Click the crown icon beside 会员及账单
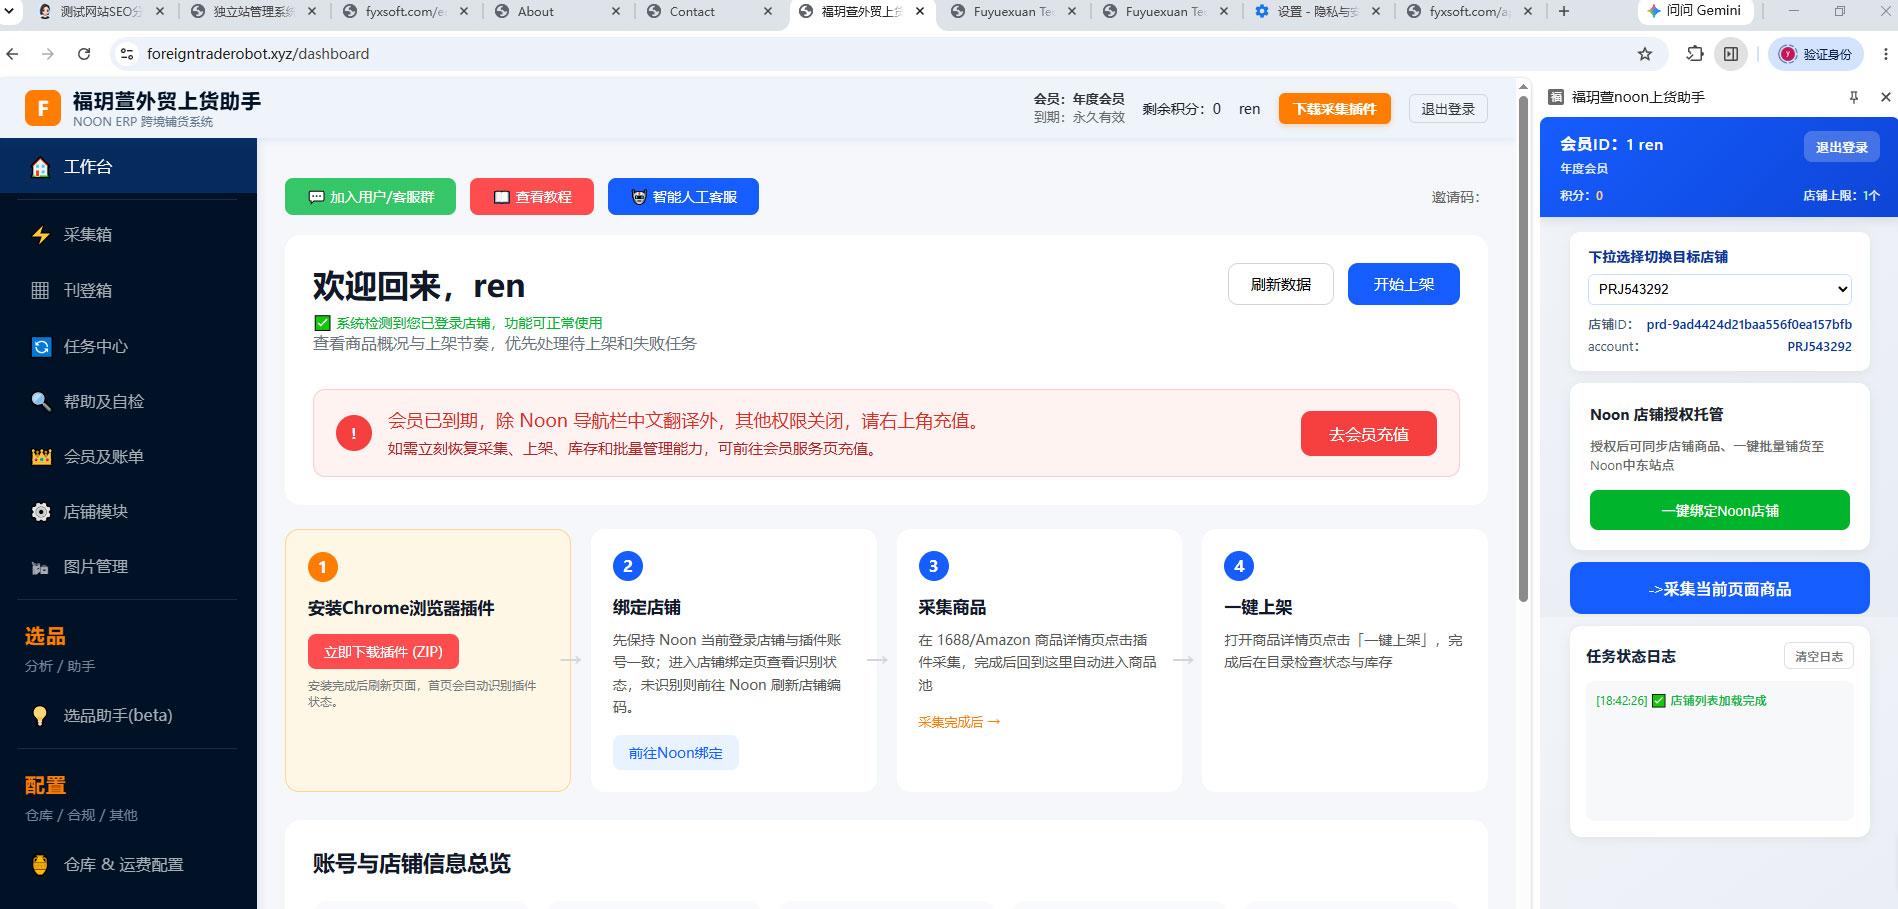1898x909 pixels. coord(41,456)
